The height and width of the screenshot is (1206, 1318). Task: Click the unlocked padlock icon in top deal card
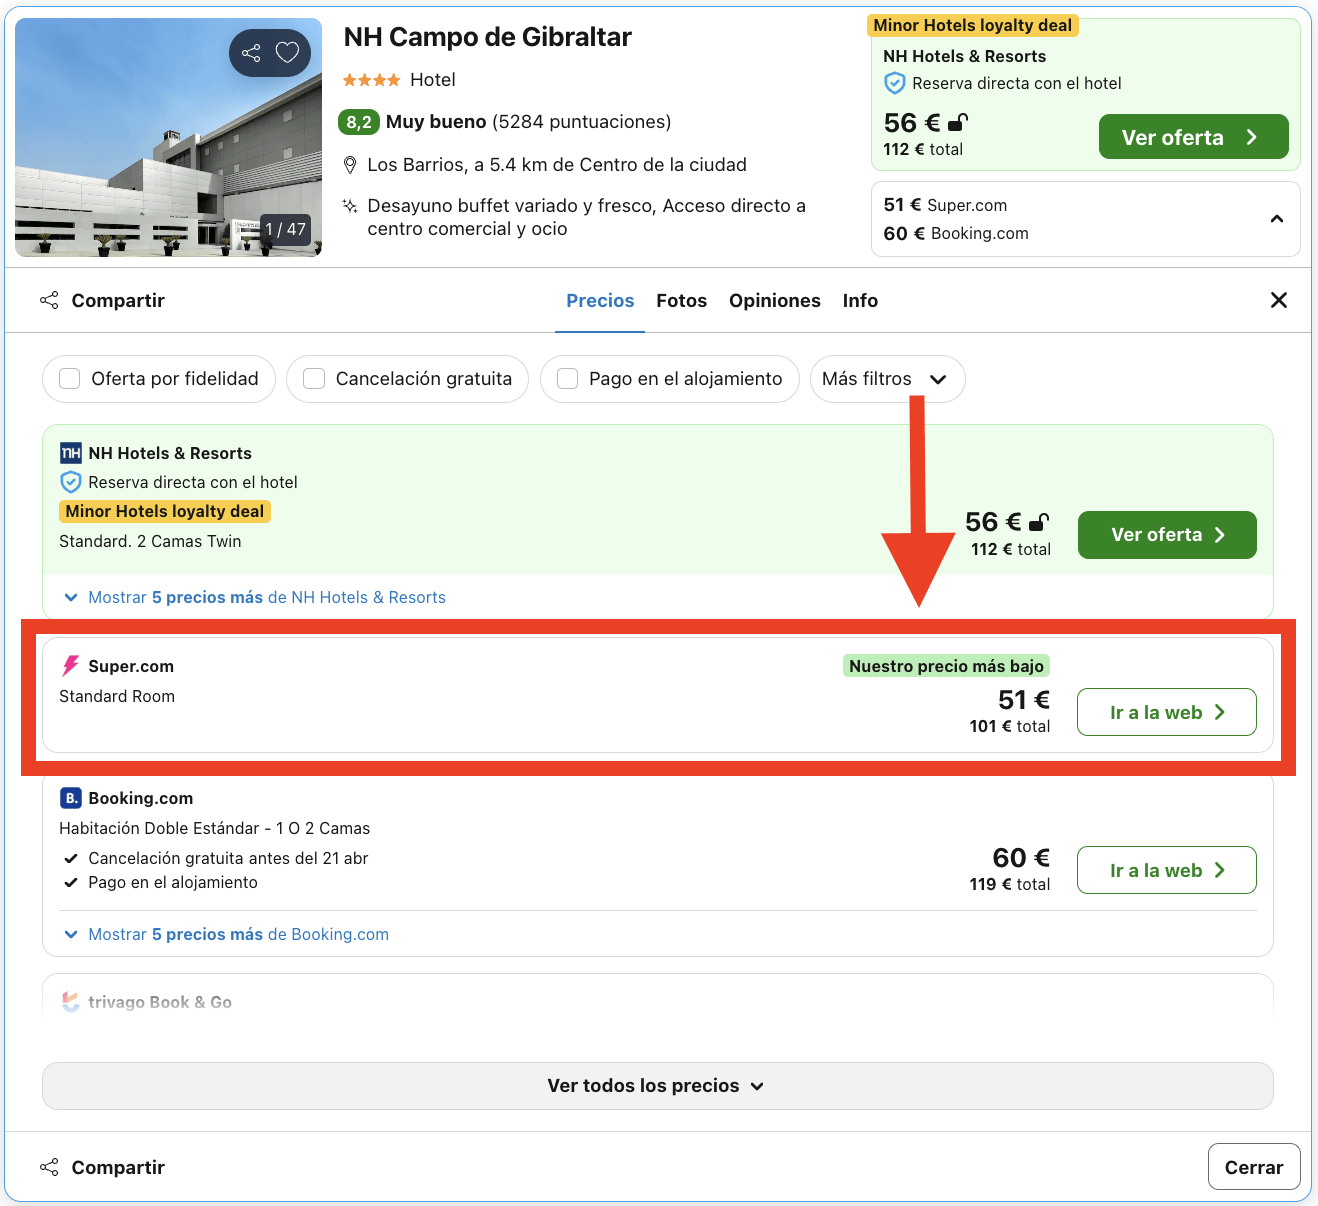[958, 123]
